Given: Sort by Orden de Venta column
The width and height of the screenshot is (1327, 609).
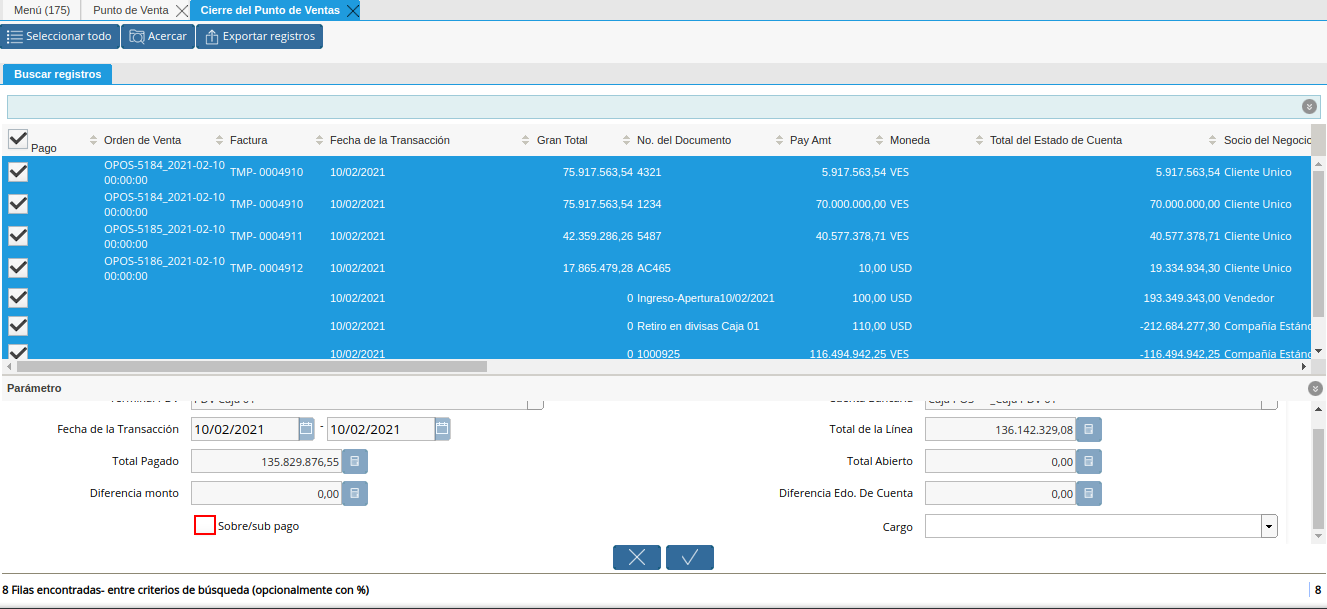Looking at the screenshot, I should tap(142, 140).
